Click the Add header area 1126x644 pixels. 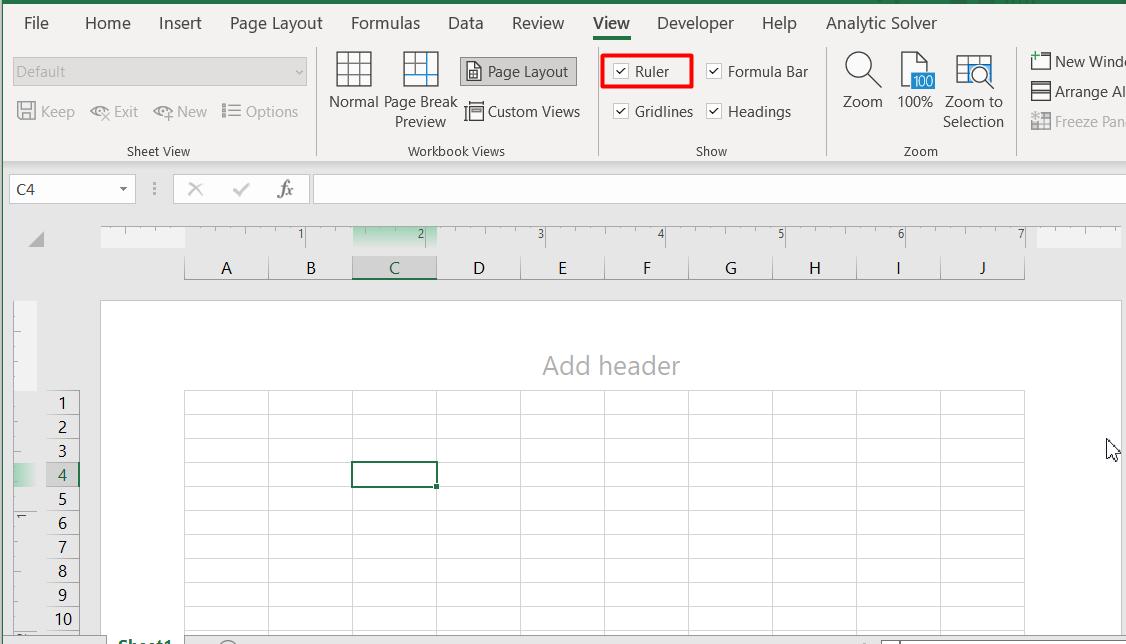click(x=610, y=365)
